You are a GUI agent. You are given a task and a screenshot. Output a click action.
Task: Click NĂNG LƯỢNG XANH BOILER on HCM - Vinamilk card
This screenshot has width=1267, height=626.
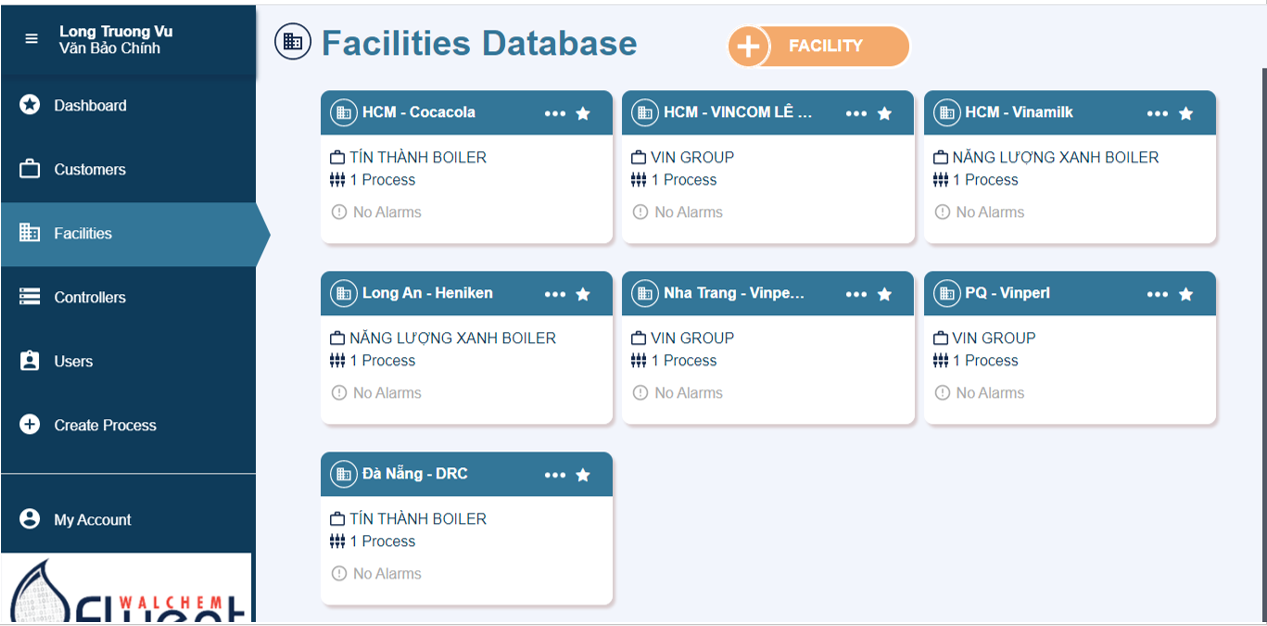[x=1055, y=157]
